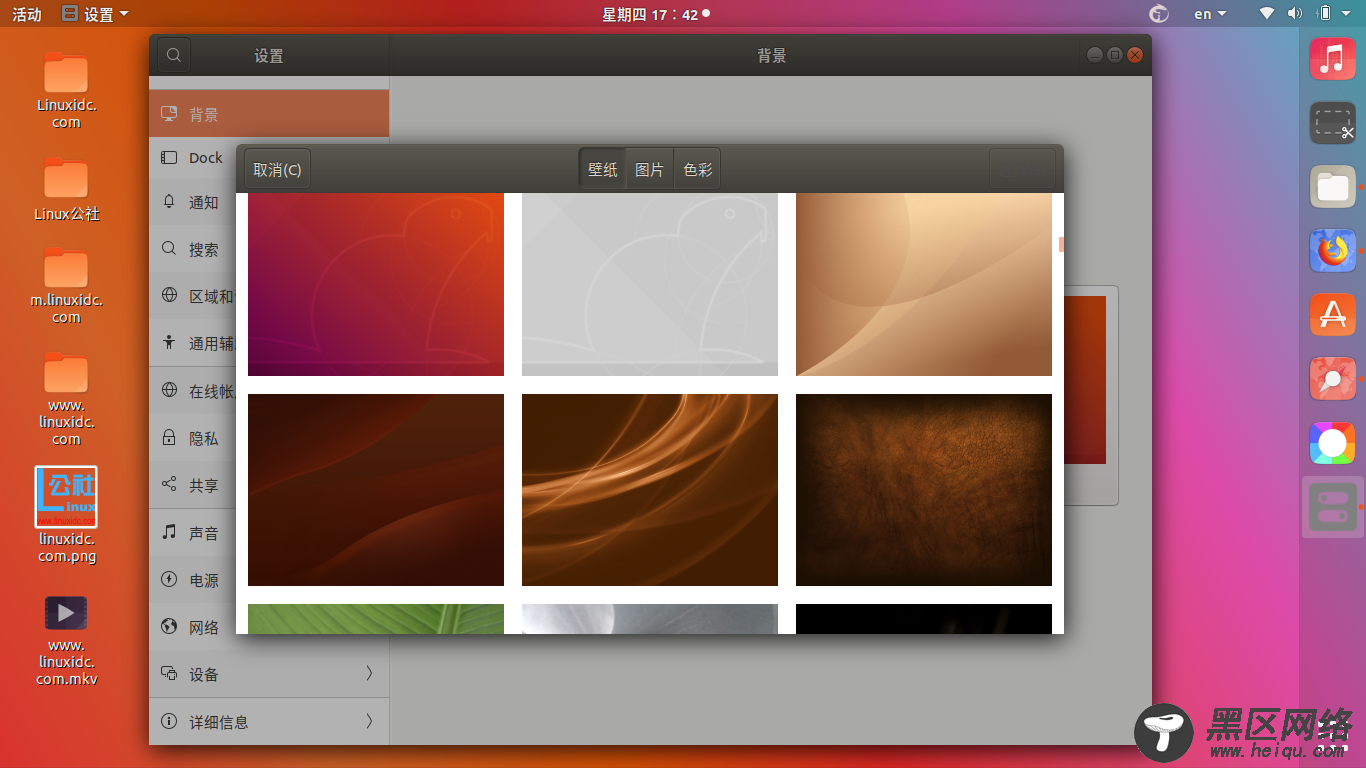Choose the grey beaver wallpaper
This screenshot has width=1366, height=768.
tap(650, 284)
